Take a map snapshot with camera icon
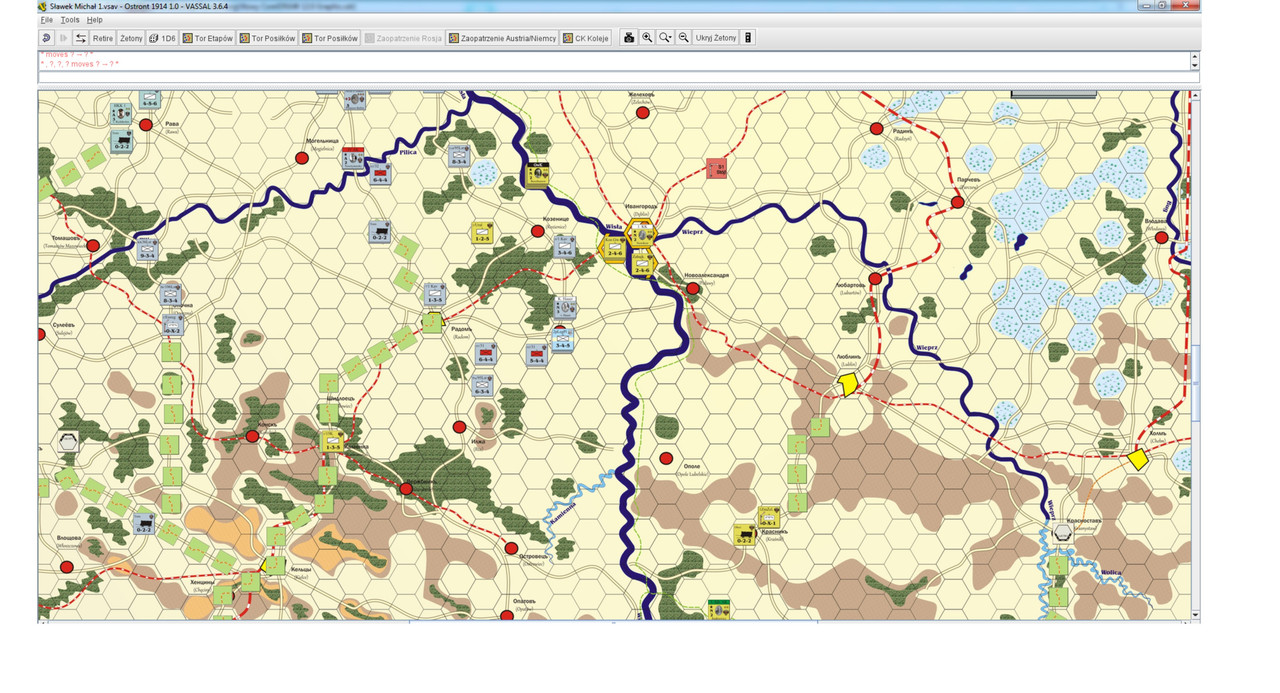Image resolution: width=1280 pixels, height=693 pixels. (x=629, y=38)
